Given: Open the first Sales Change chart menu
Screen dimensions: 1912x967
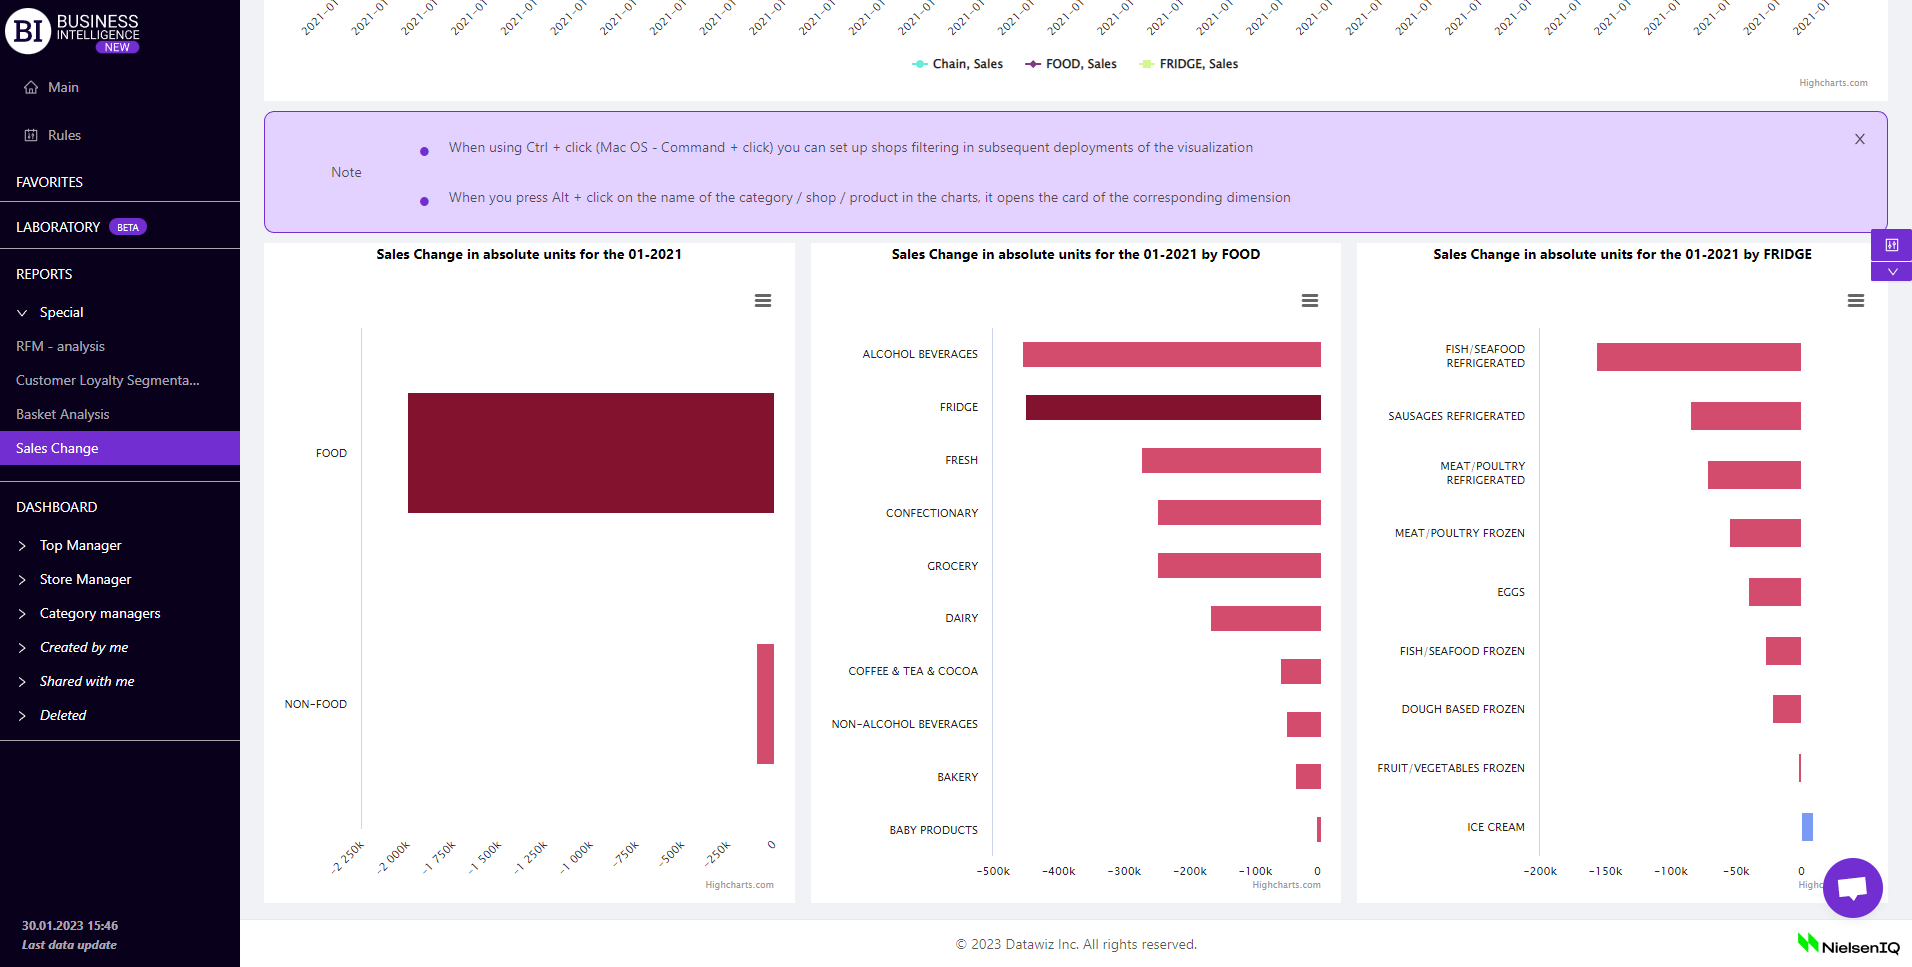Looking at the screenshot, I should [762, 301].
